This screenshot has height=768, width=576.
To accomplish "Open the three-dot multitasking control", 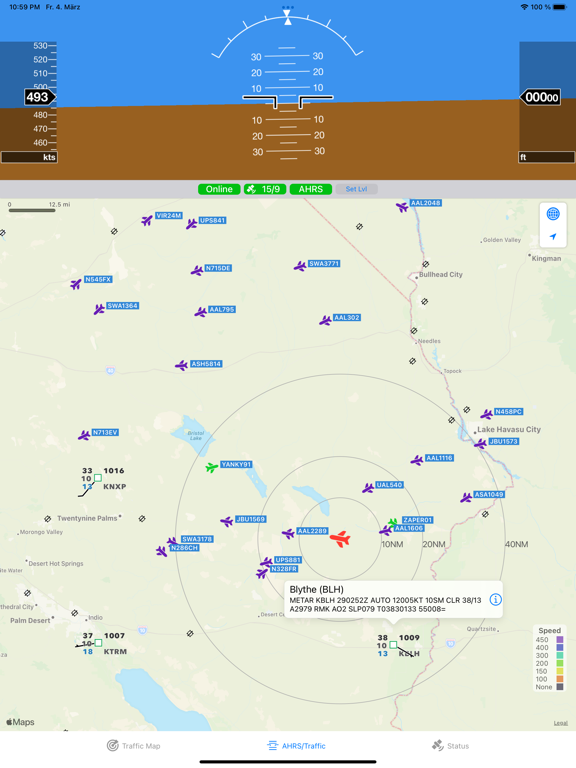I will click(288, 7).
